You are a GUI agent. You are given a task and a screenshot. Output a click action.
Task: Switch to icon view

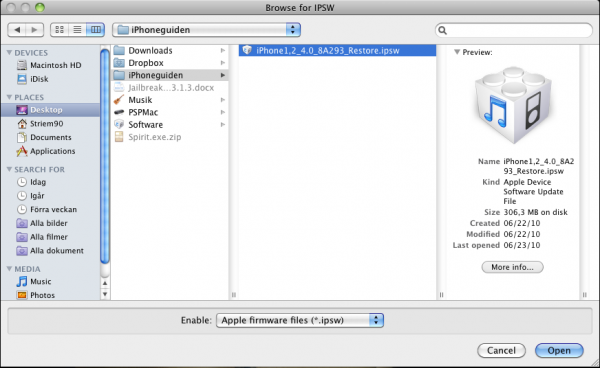[x=59, y=30]
